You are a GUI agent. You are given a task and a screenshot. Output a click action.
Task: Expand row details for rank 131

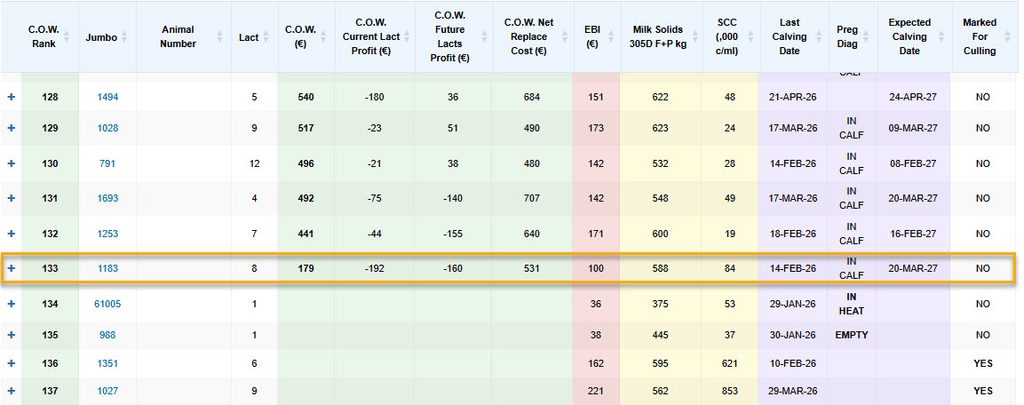click(11, 198)
